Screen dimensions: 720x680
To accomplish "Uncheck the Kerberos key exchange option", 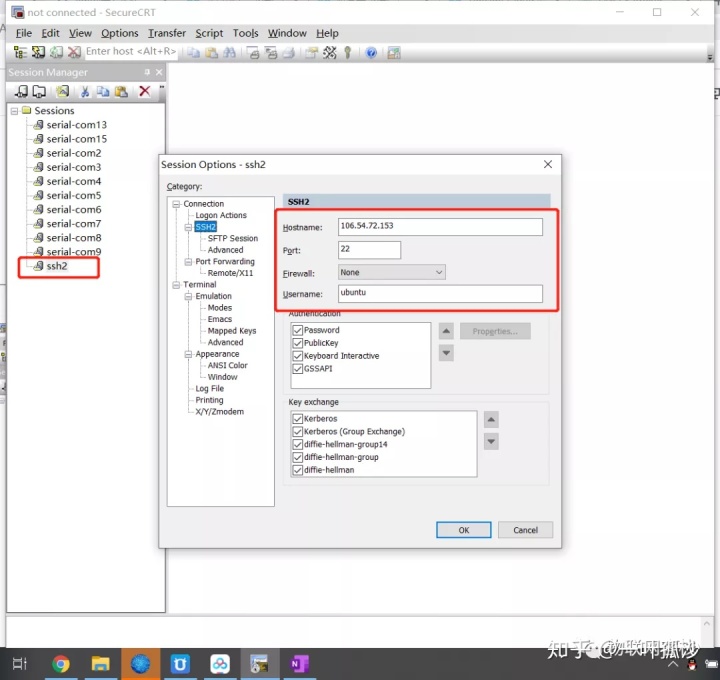I will [x=298, y=419].
